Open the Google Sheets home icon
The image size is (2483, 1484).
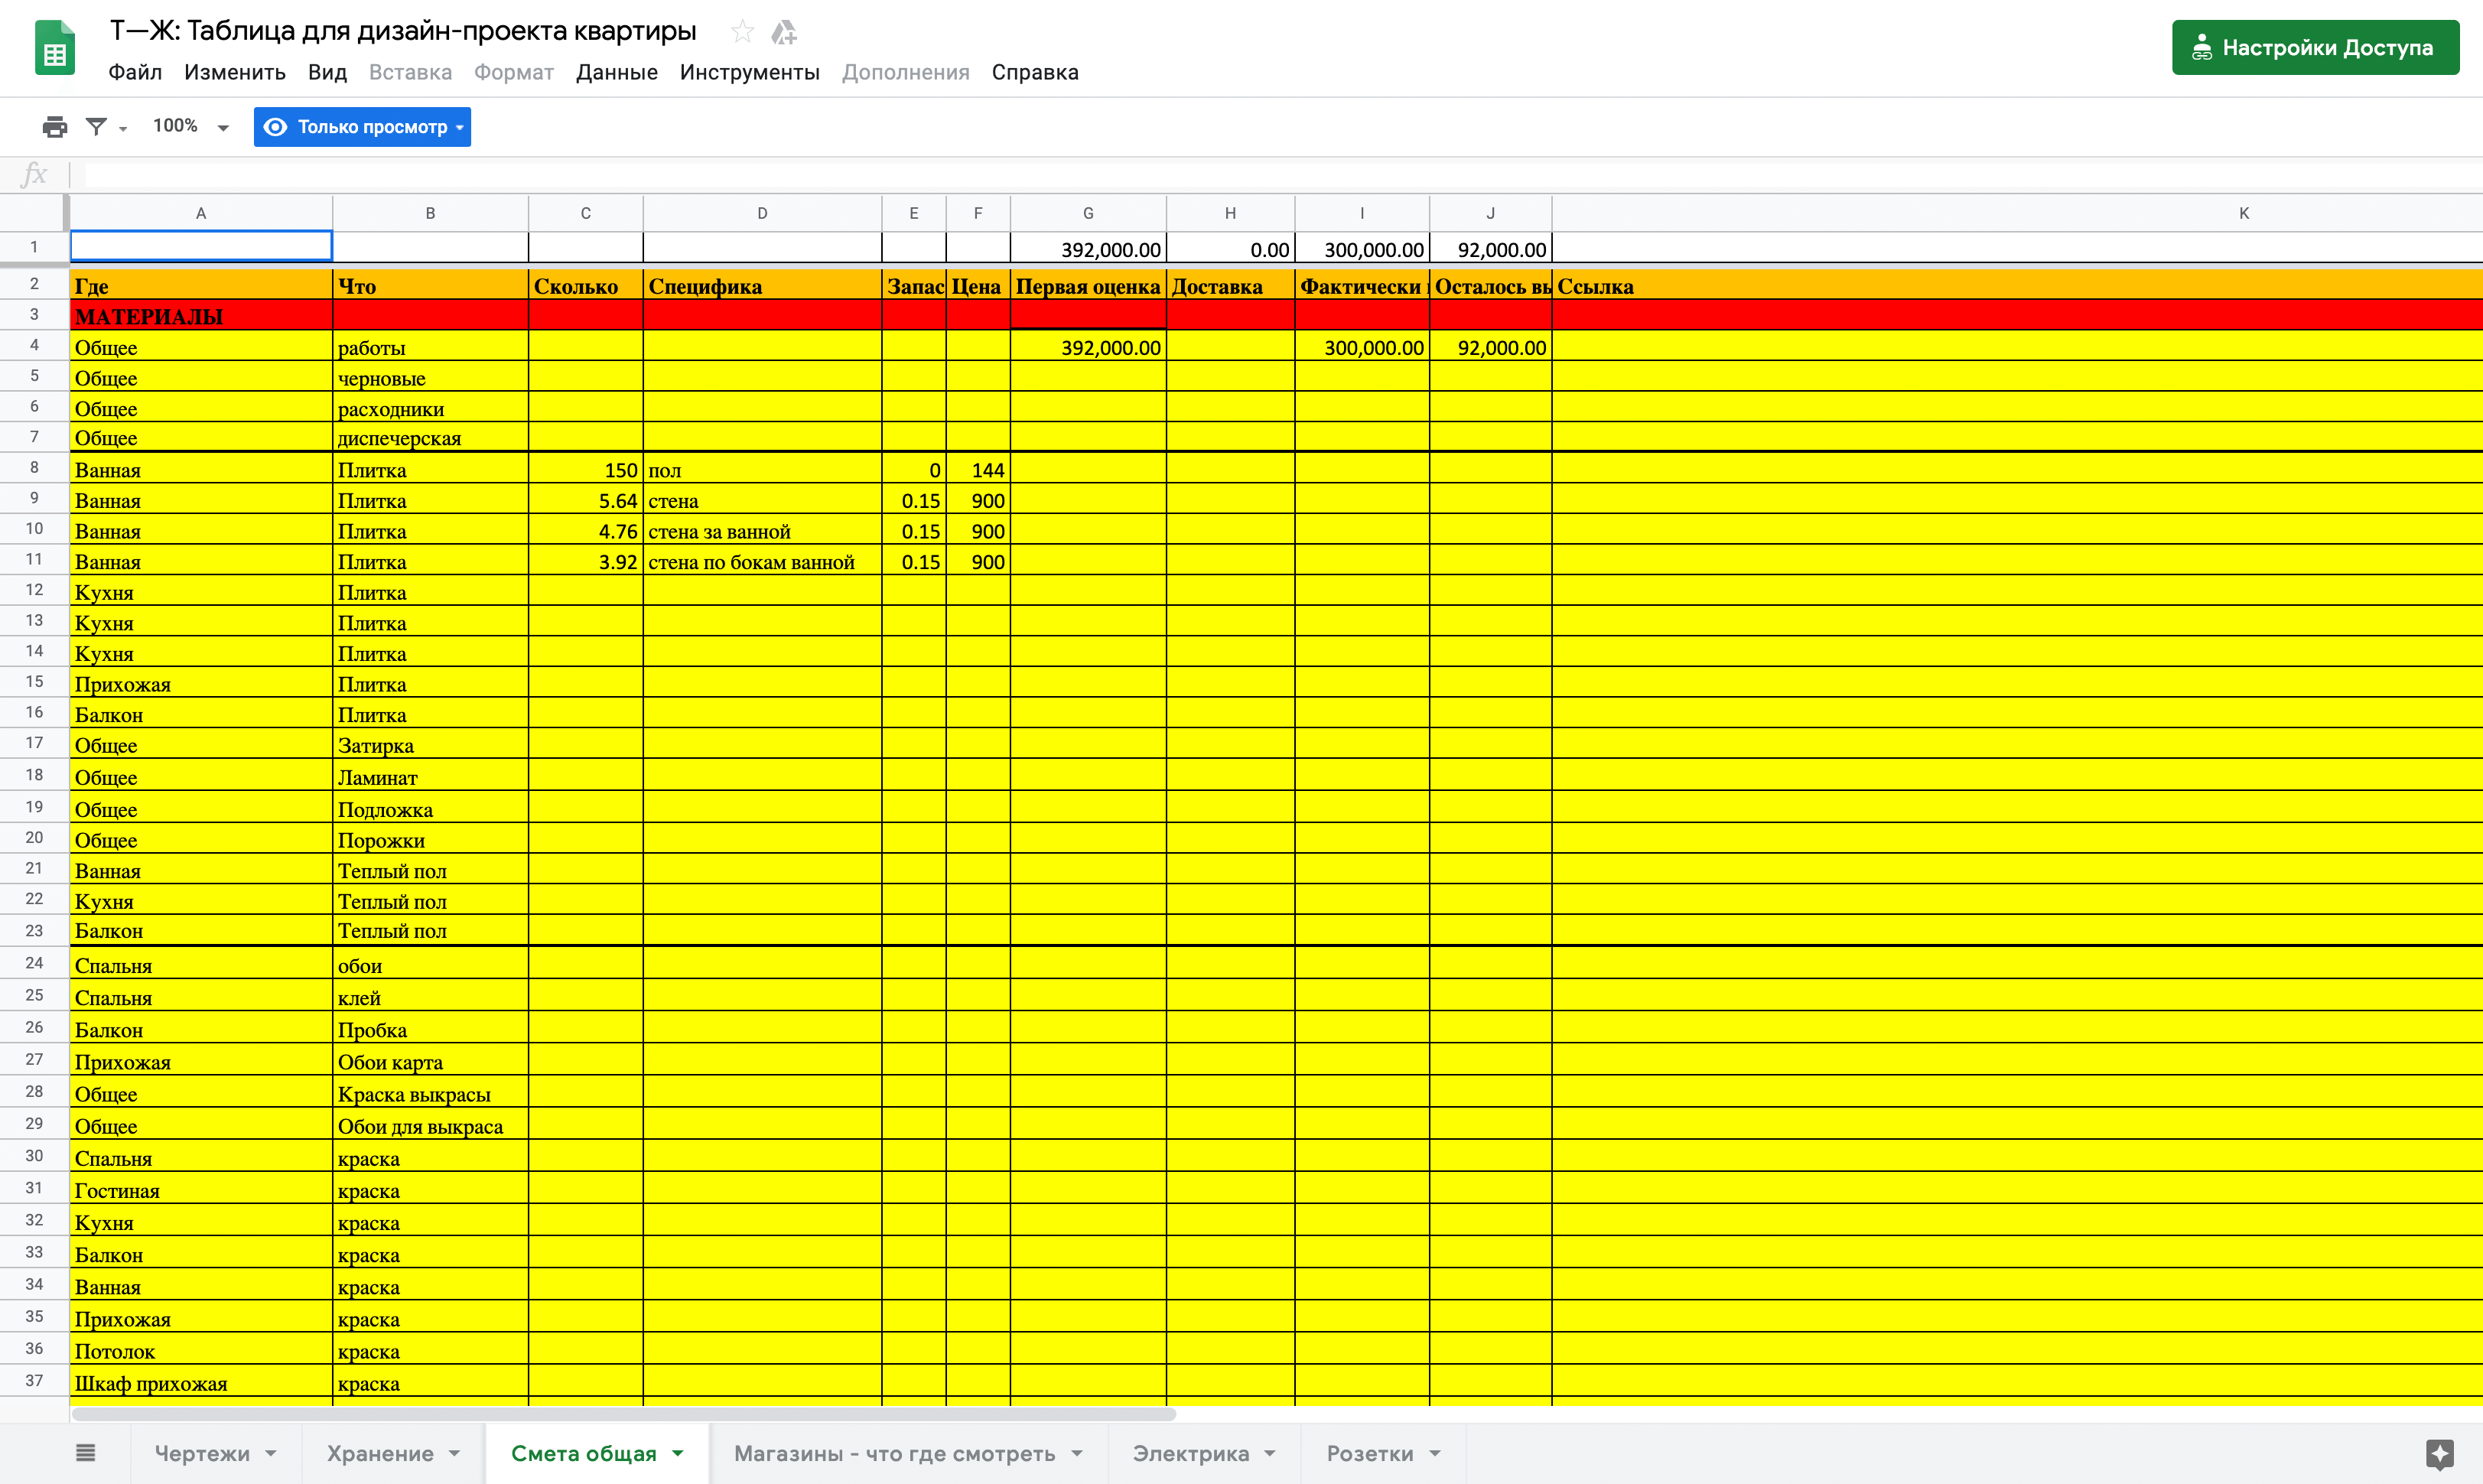(55, 48)
